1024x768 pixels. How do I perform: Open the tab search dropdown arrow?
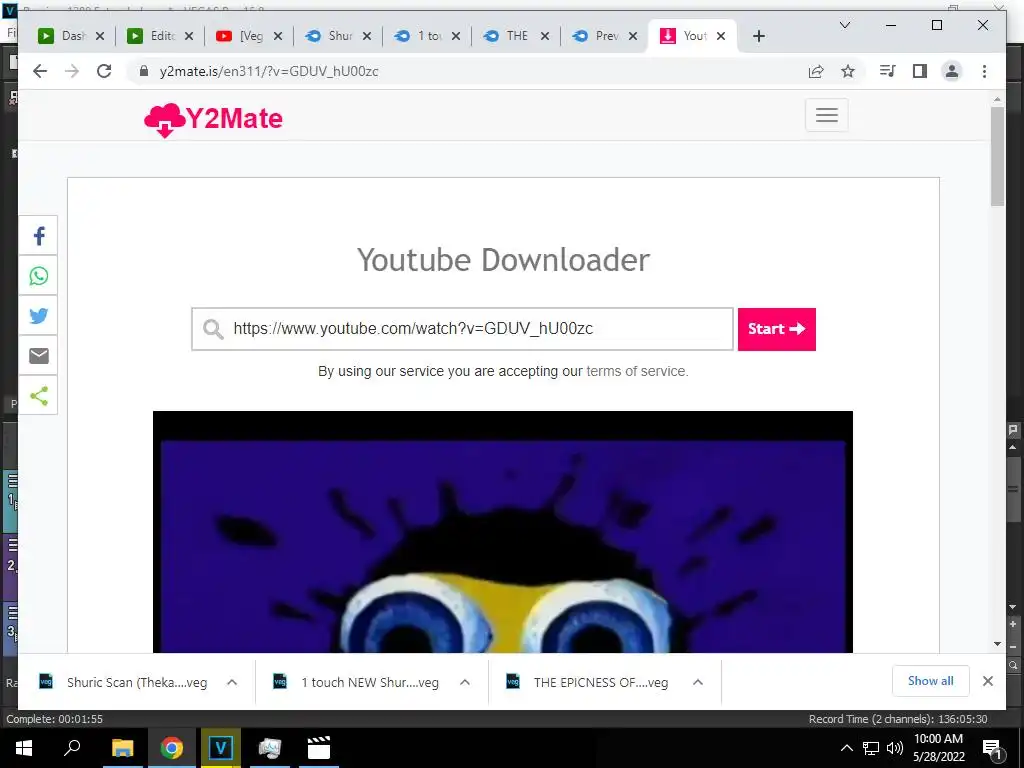point(844,25)
